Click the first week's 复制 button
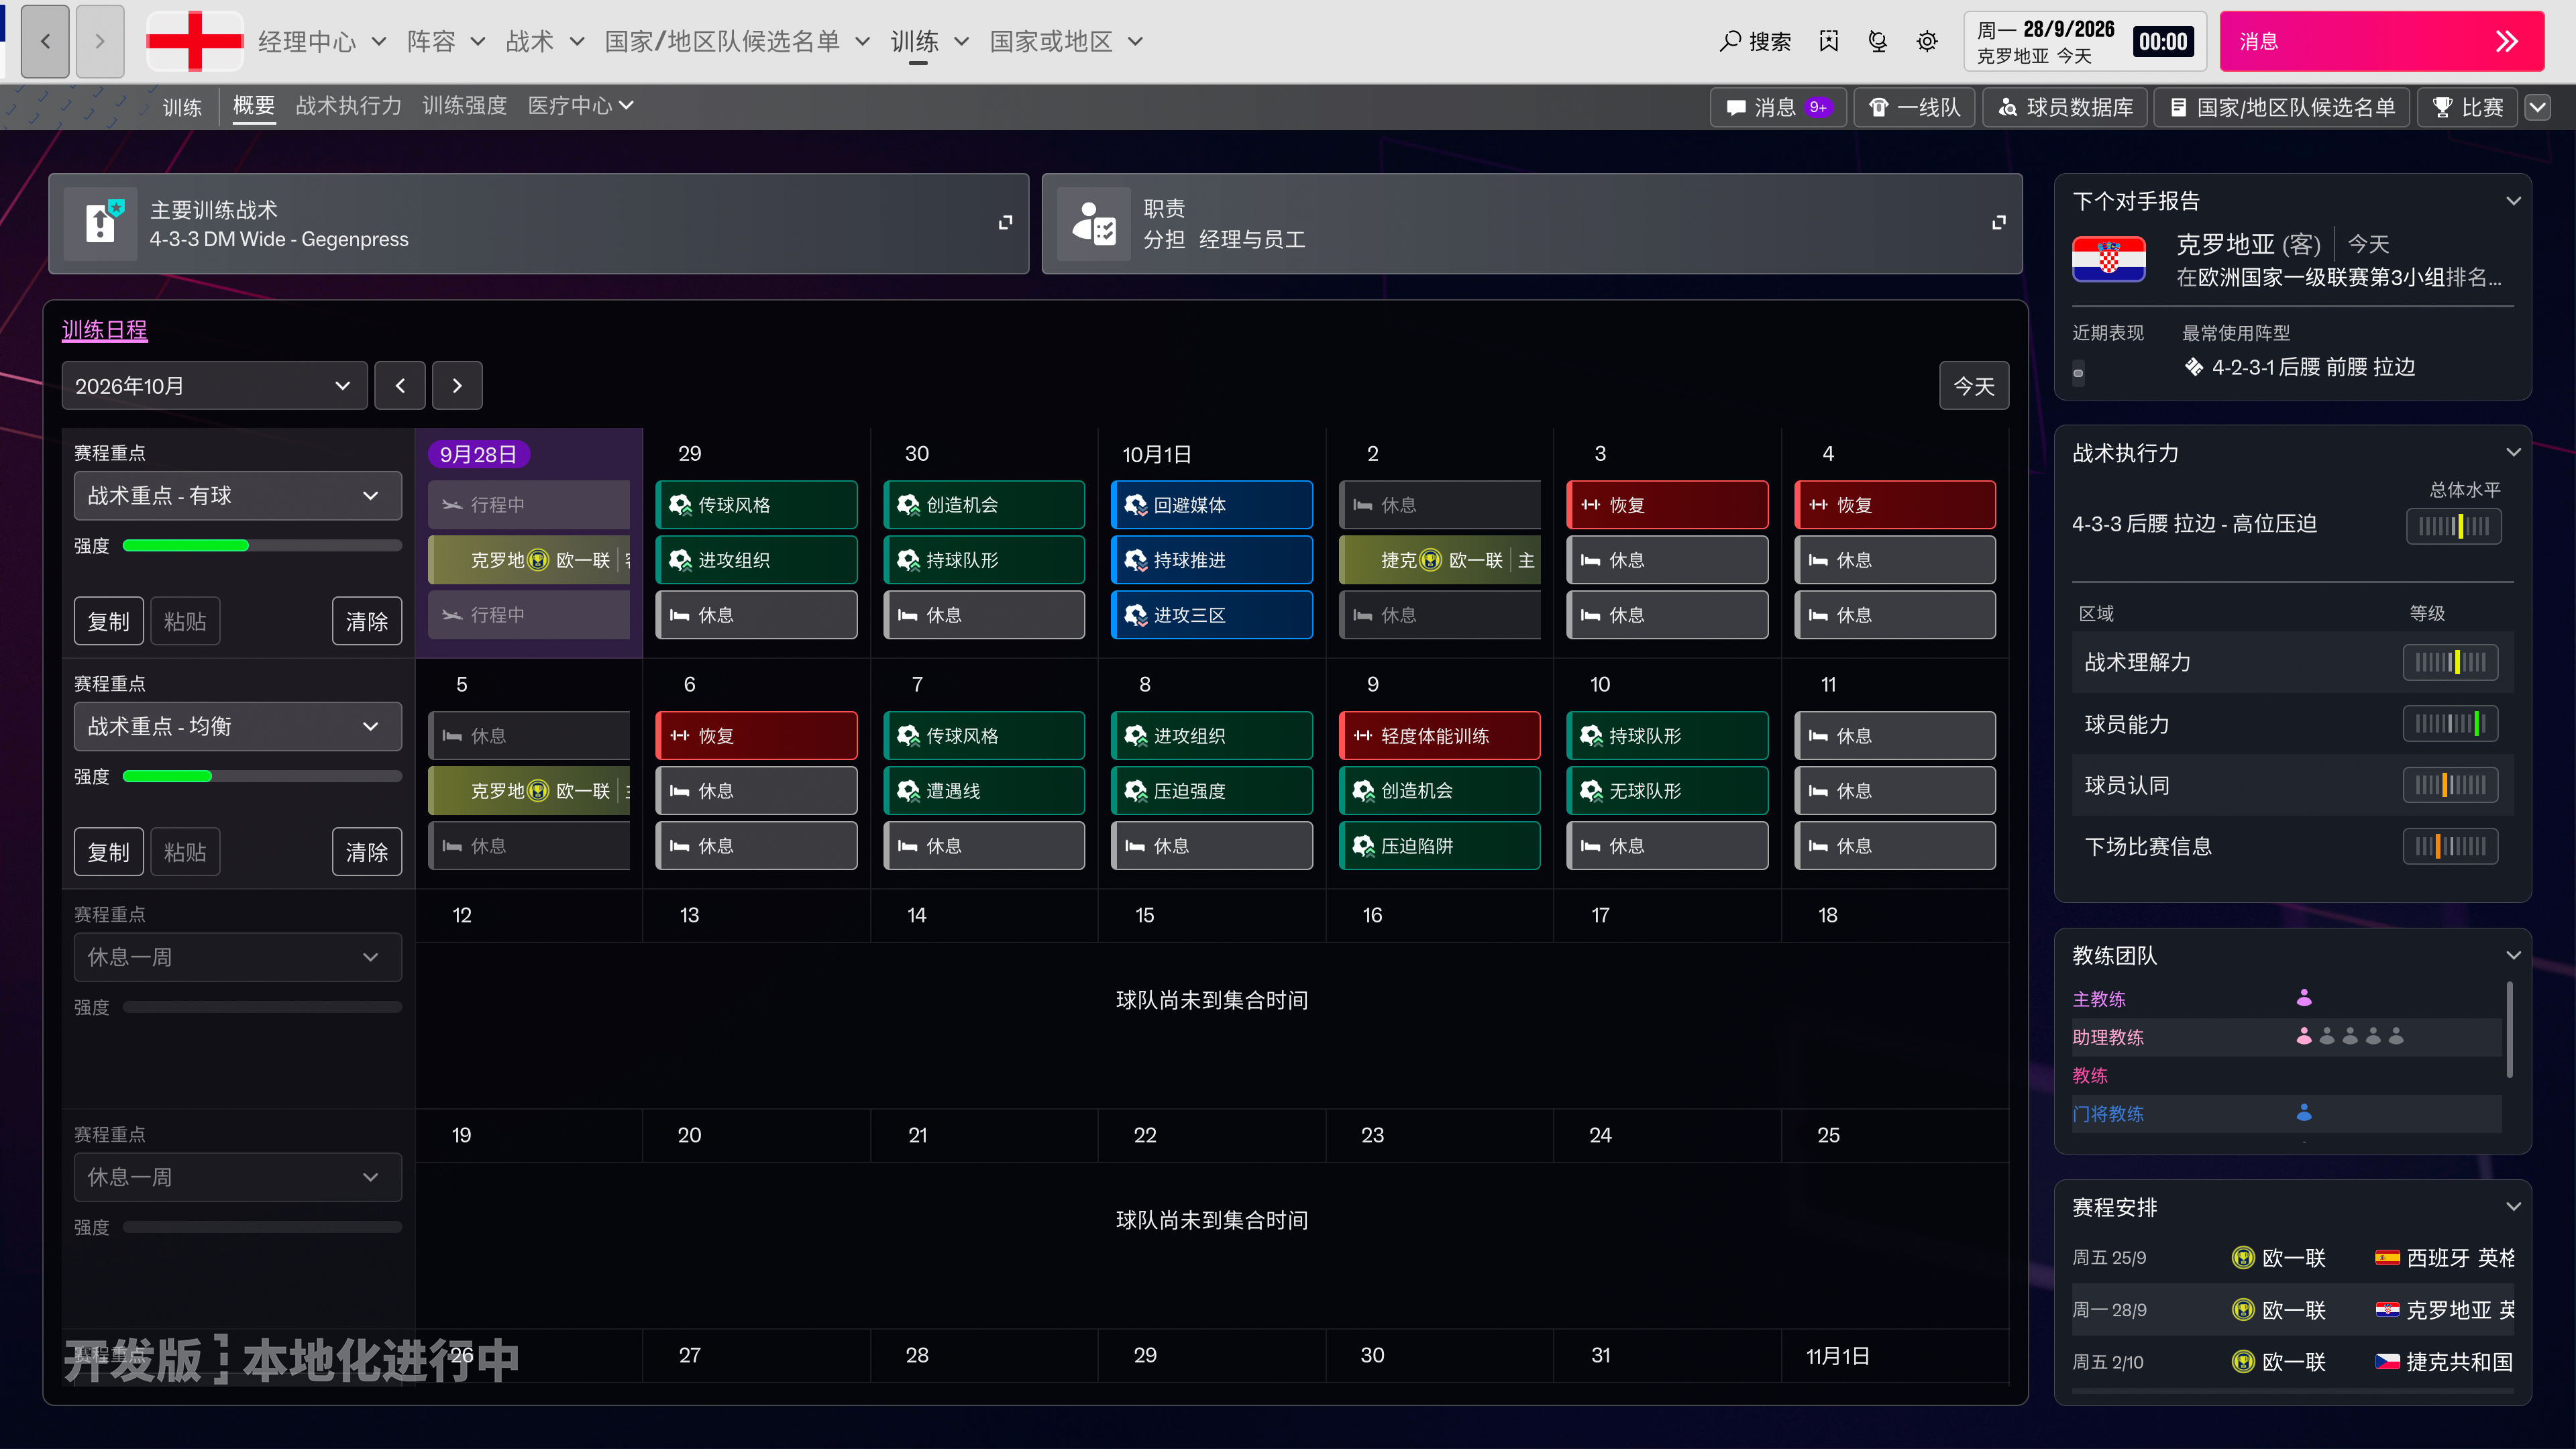This screenshot has height=1449, width=2576. click(x=108, y=622)
